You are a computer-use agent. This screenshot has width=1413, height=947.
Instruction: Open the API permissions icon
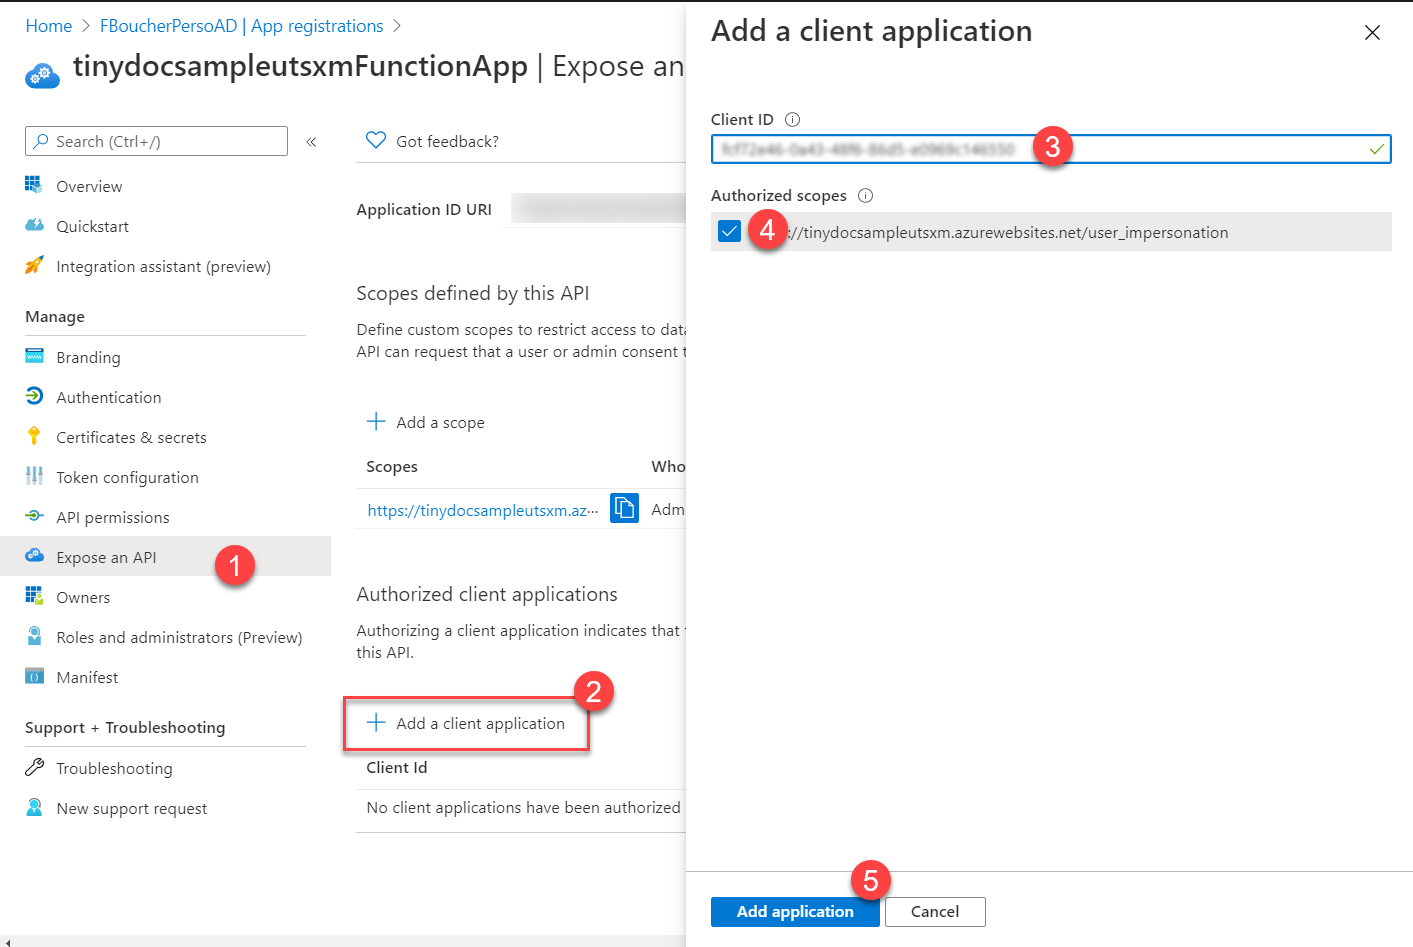[x=34, y=516]
